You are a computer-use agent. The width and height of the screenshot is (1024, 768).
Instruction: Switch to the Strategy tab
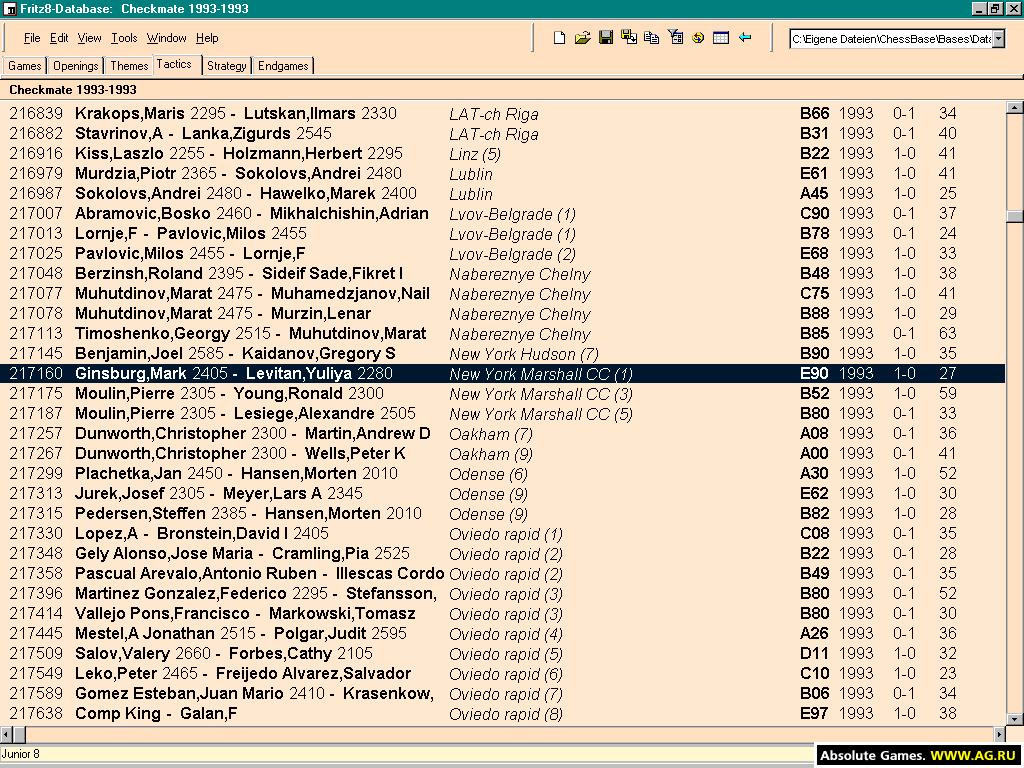coord(227,66)
